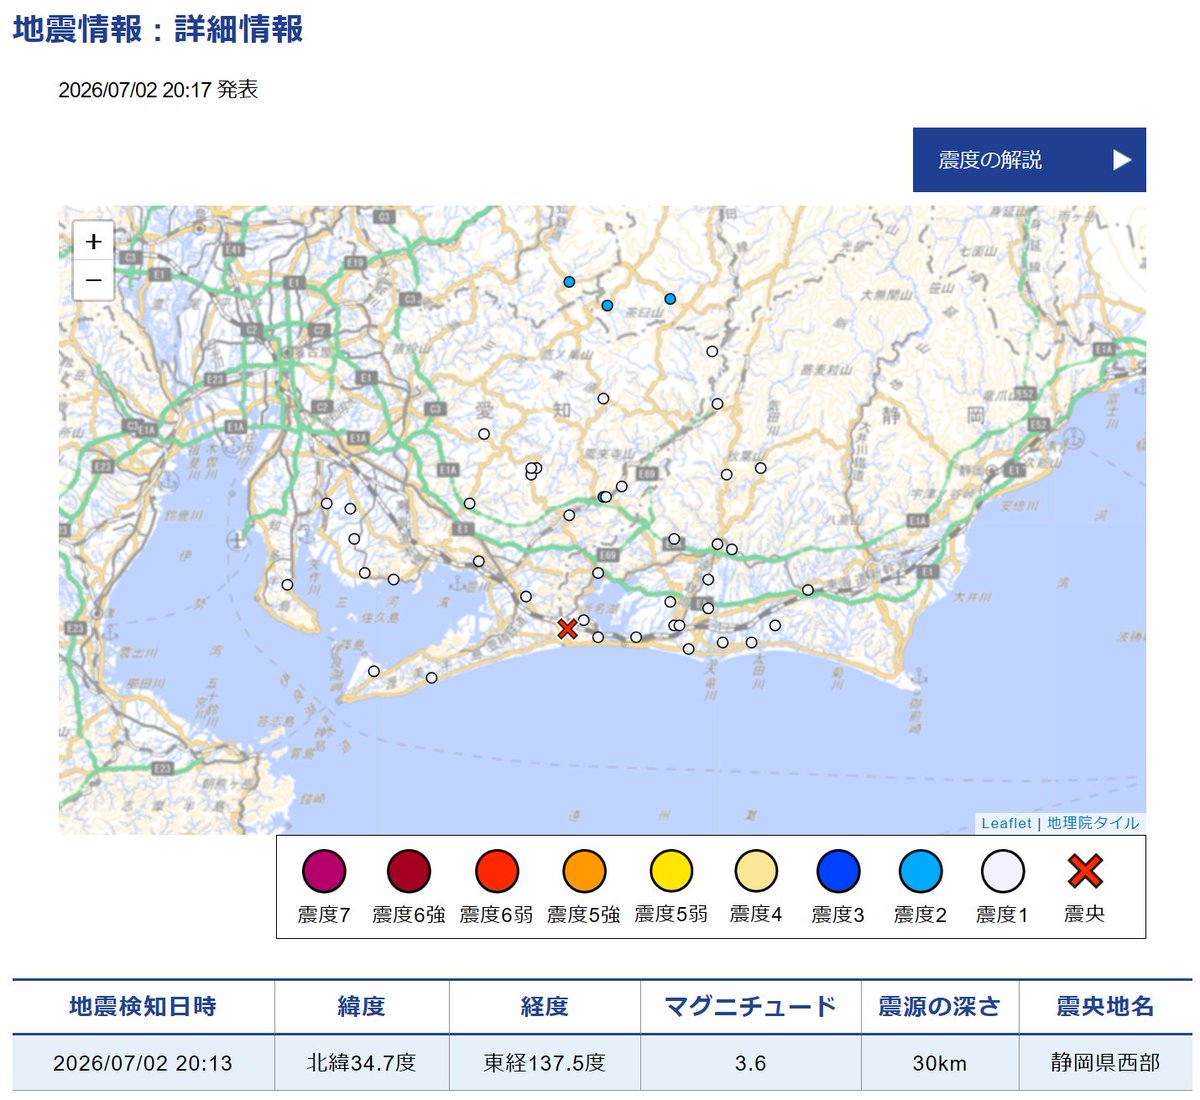Click the 震度2 light blue legend circle
This screenshot has height=1100, width=1200.
pyautogui.click(x=920, y=871)
